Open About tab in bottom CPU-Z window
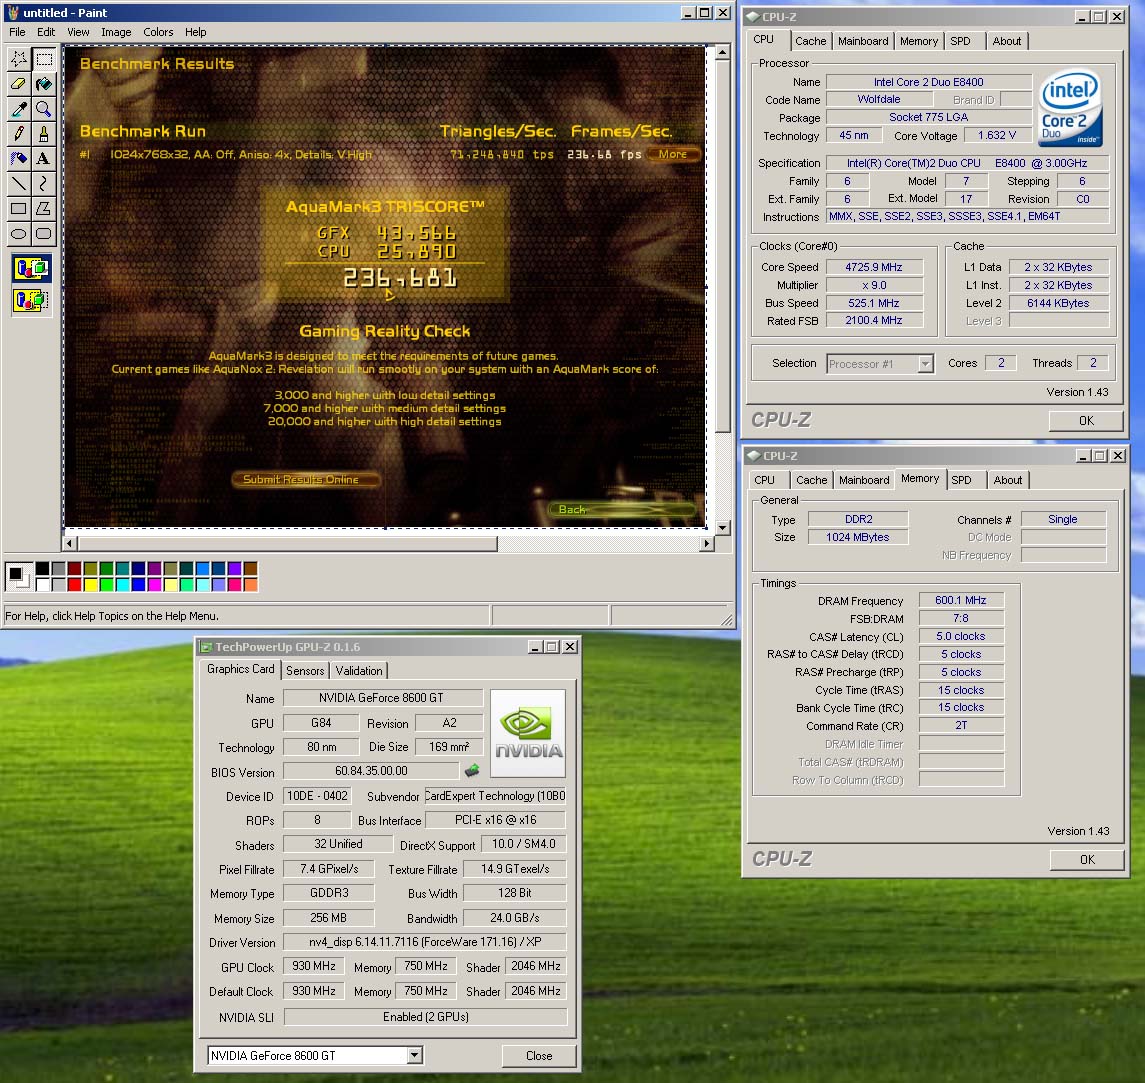Image resolution: width=1145 pixels, height=1083 pixels. click(x=1008, y=480)
